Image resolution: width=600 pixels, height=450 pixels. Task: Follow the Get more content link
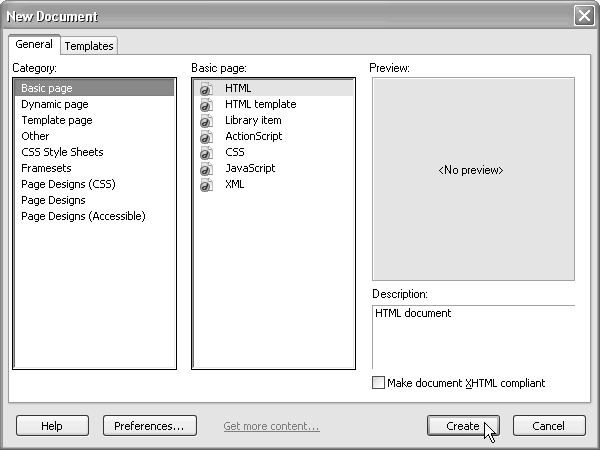tap(271, 426)
